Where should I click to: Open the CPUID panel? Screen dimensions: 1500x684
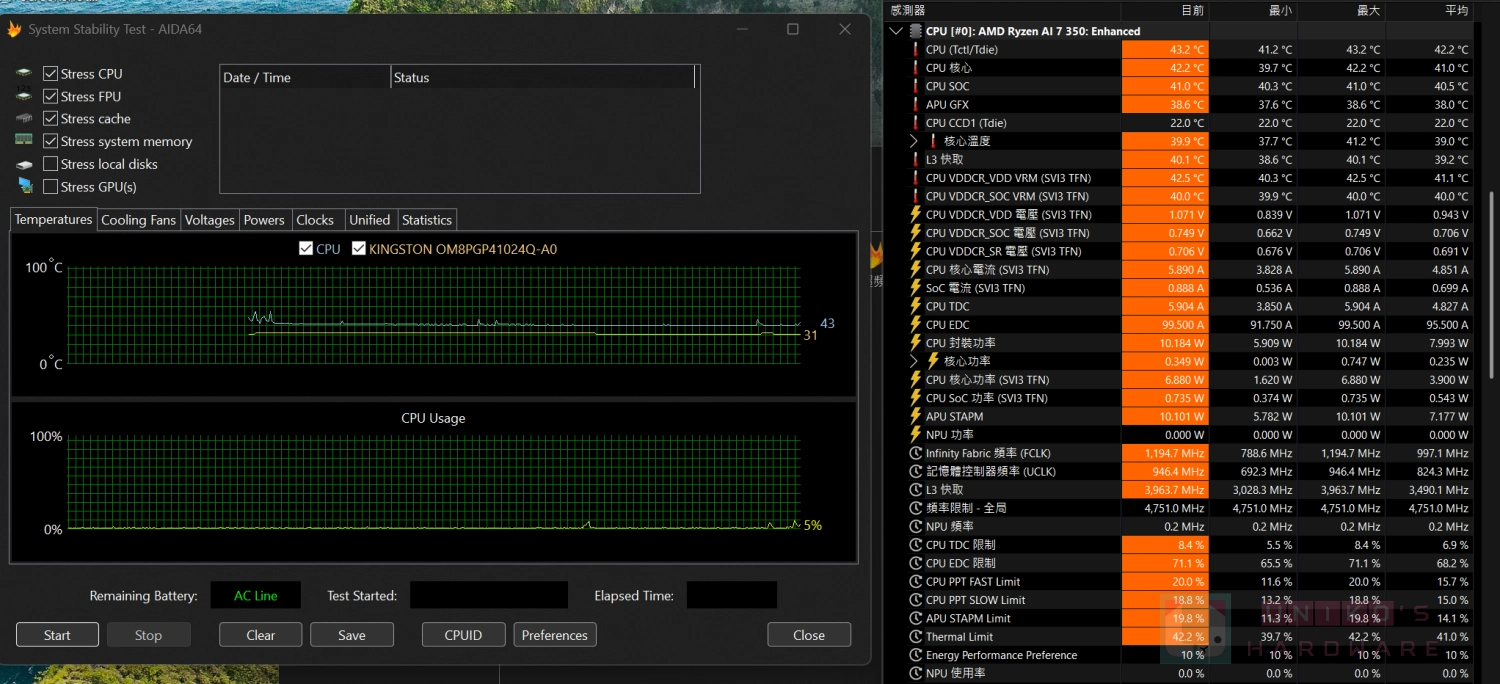click(463, 635)
